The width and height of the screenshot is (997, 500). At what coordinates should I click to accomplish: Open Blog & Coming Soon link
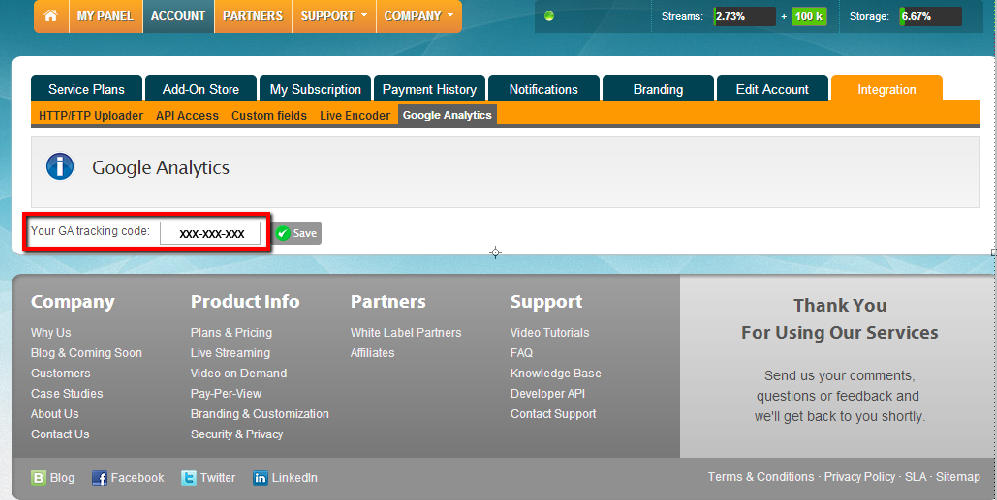tap(86, 353)
